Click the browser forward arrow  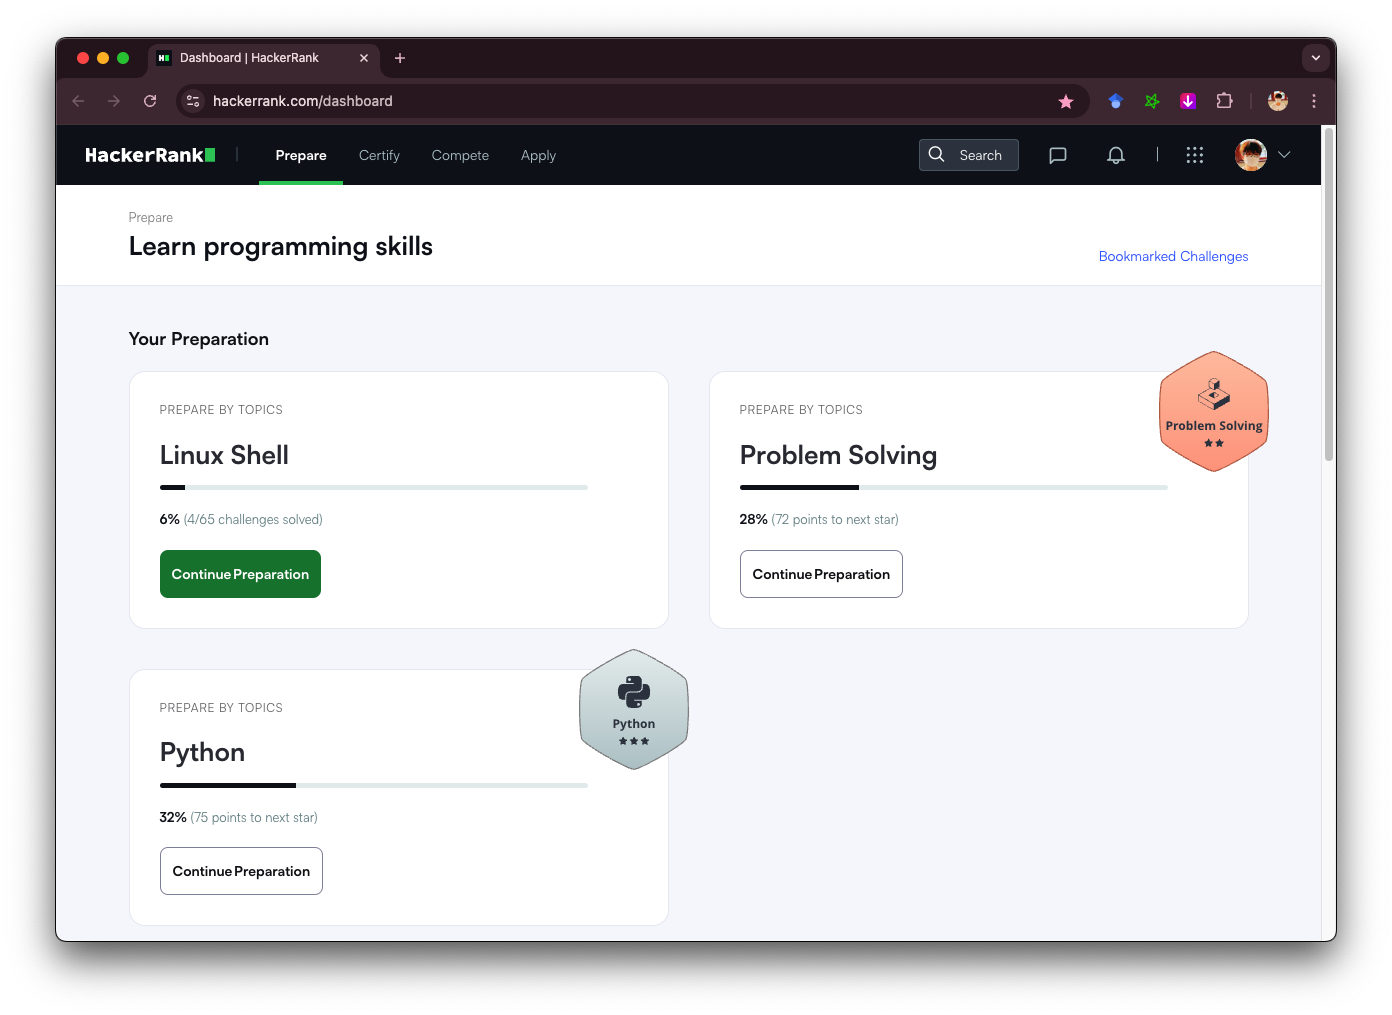tap(114, 101)
